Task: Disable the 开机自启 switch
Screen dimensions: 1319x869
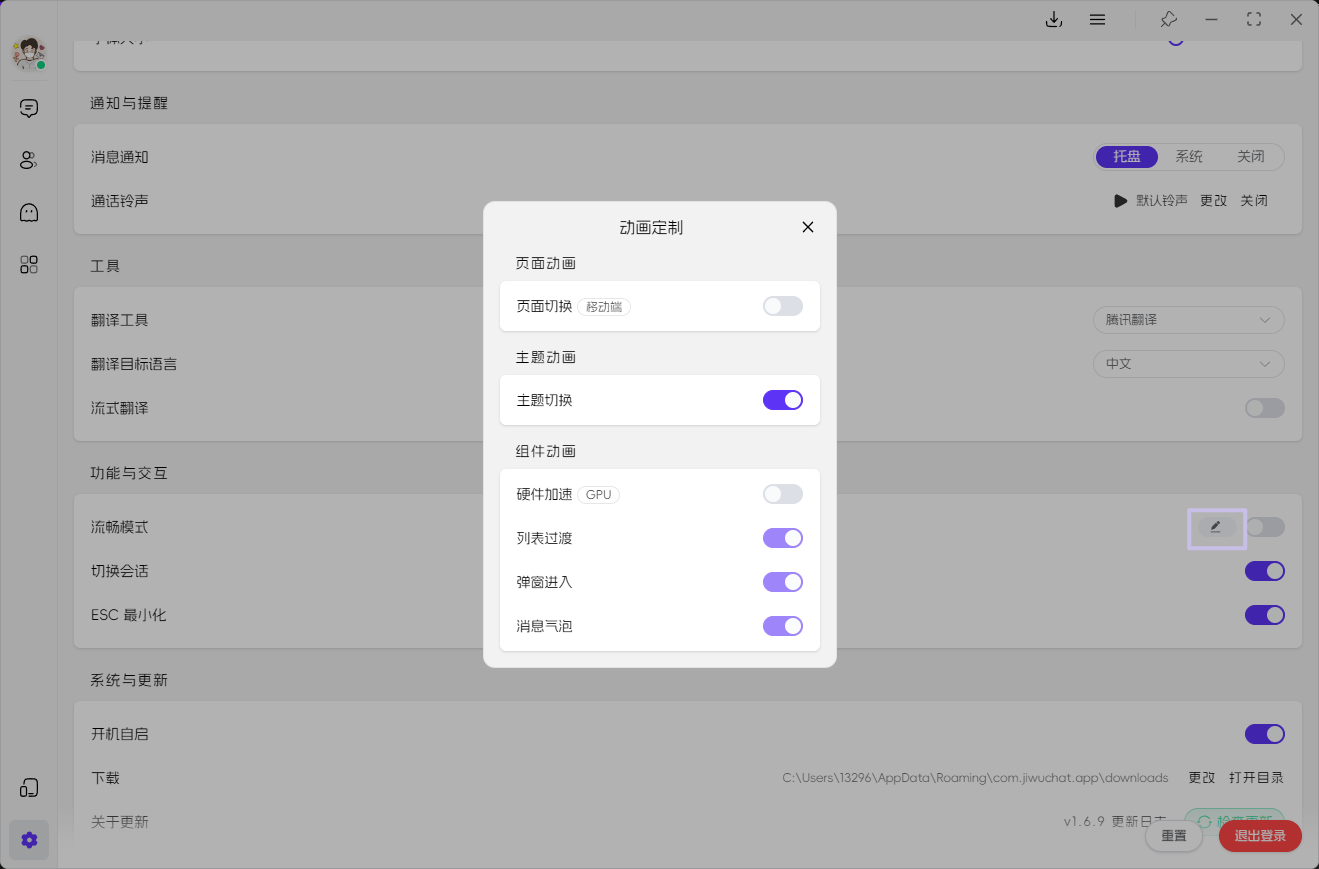Action: [x=1265, y=734]
